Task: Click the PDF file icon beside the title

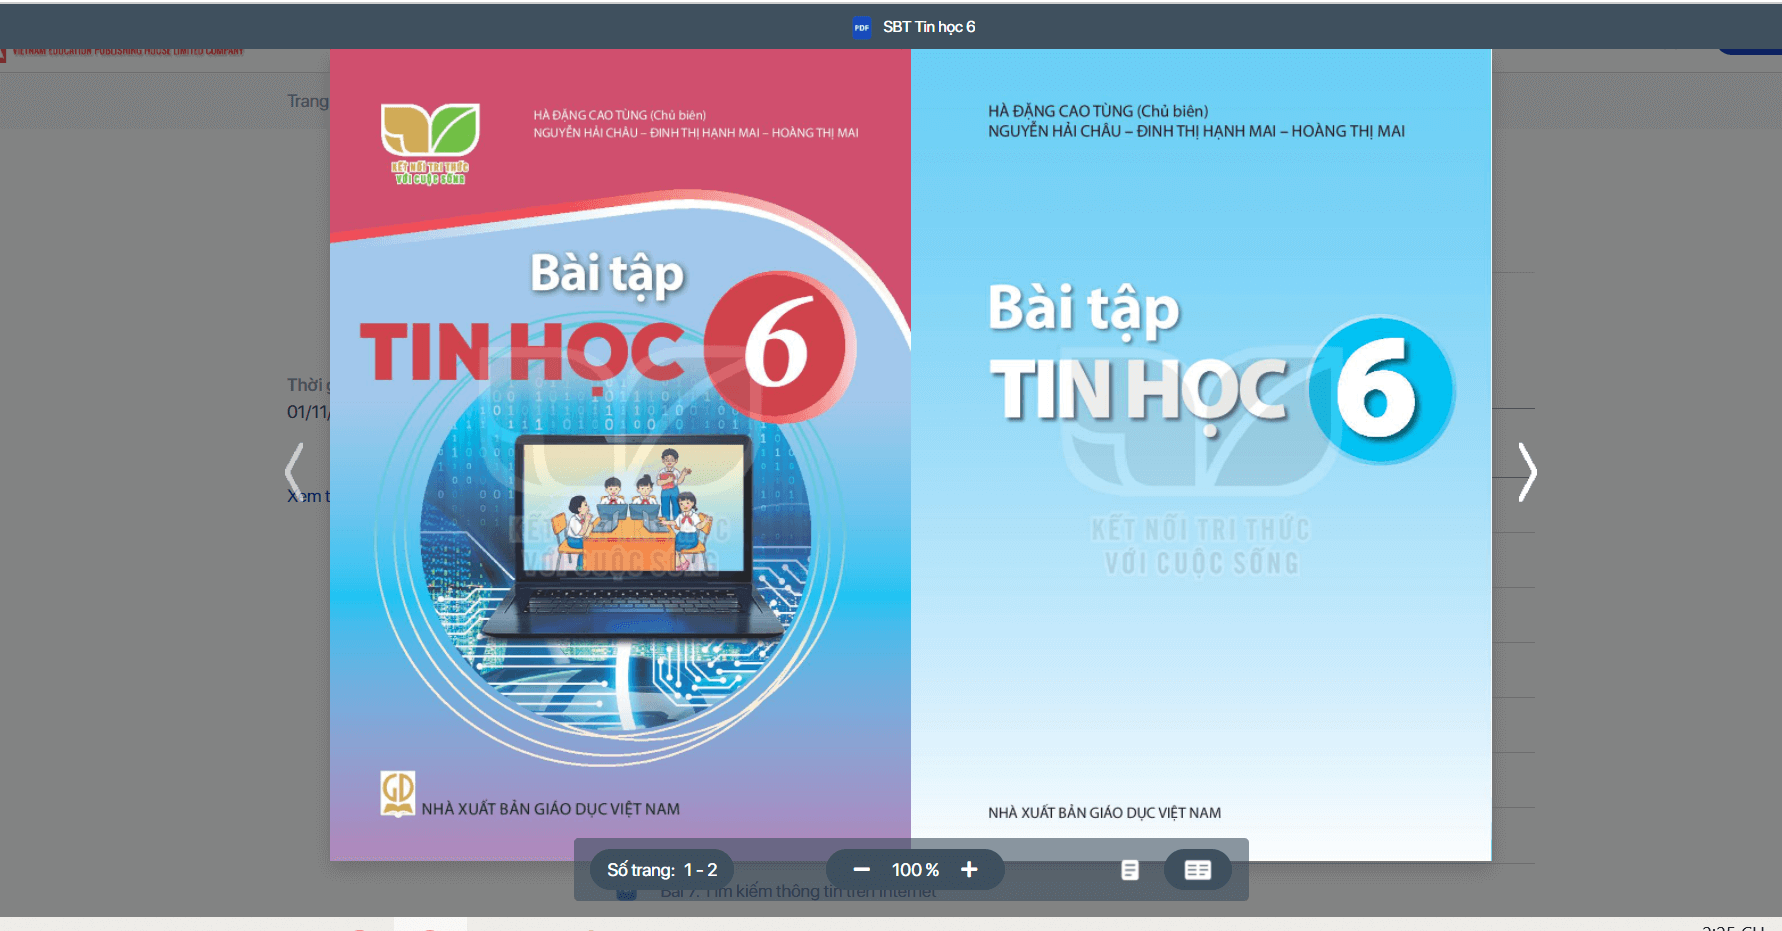Action: tap(862, 28)
